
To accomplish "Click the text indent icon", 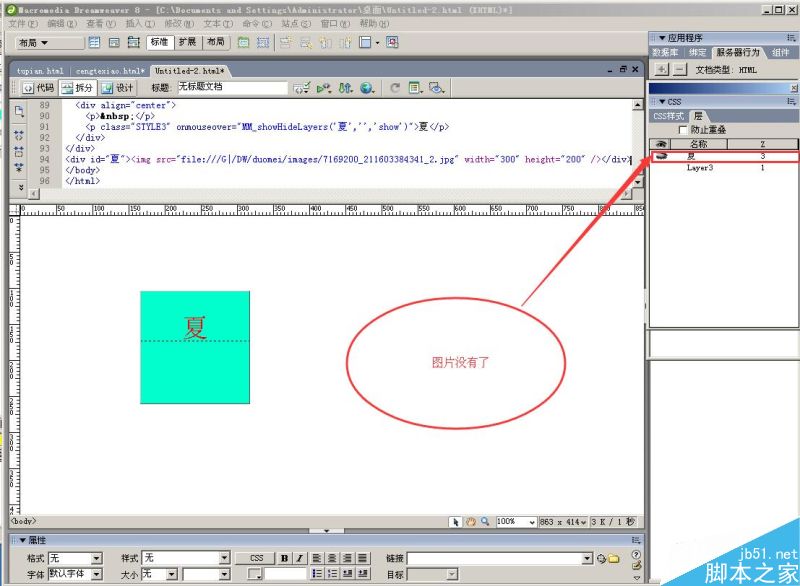I will [x=363, y=574].
